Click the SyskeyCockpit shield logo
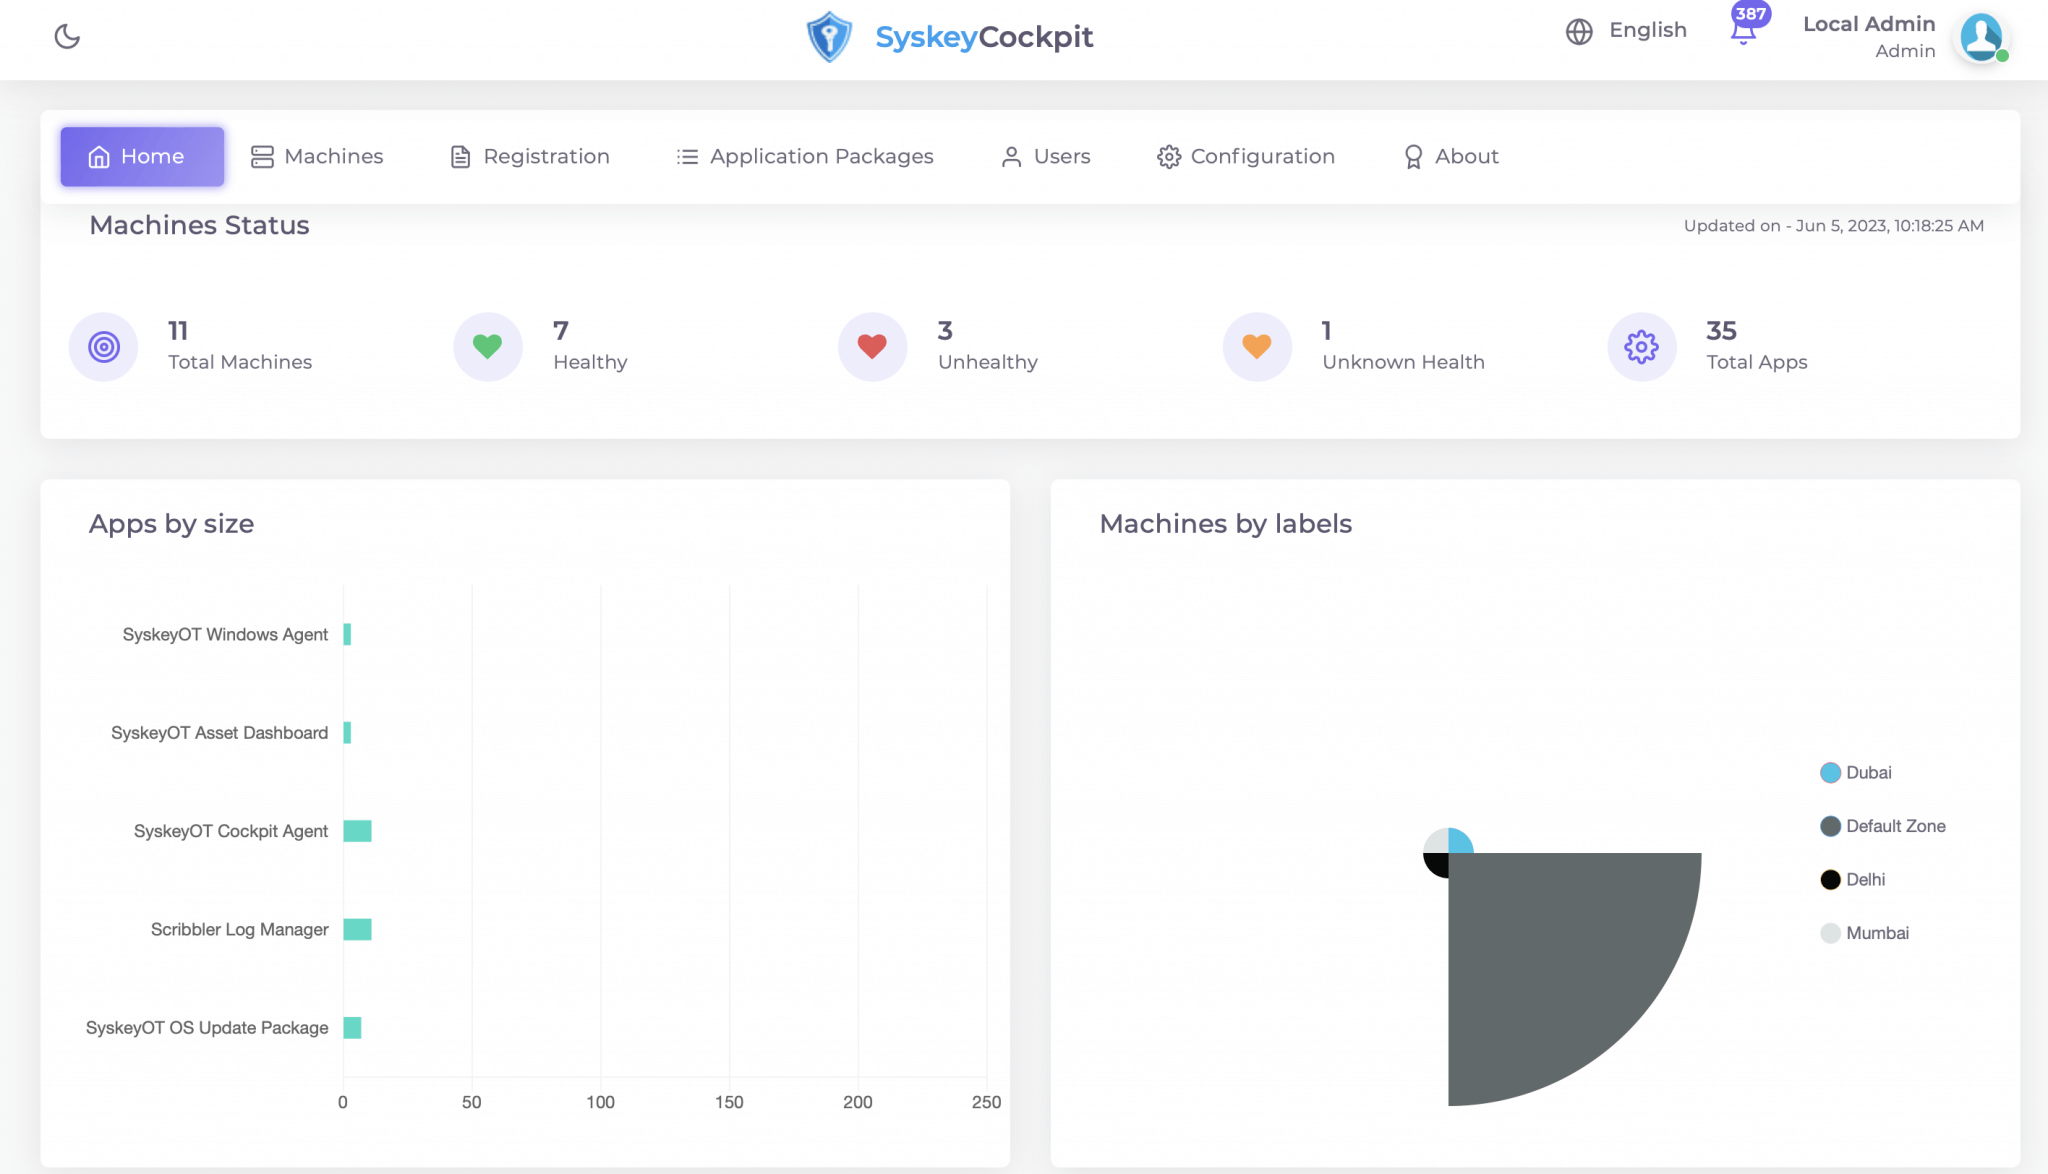The image size is (2048, 1174). coord(829,37)
